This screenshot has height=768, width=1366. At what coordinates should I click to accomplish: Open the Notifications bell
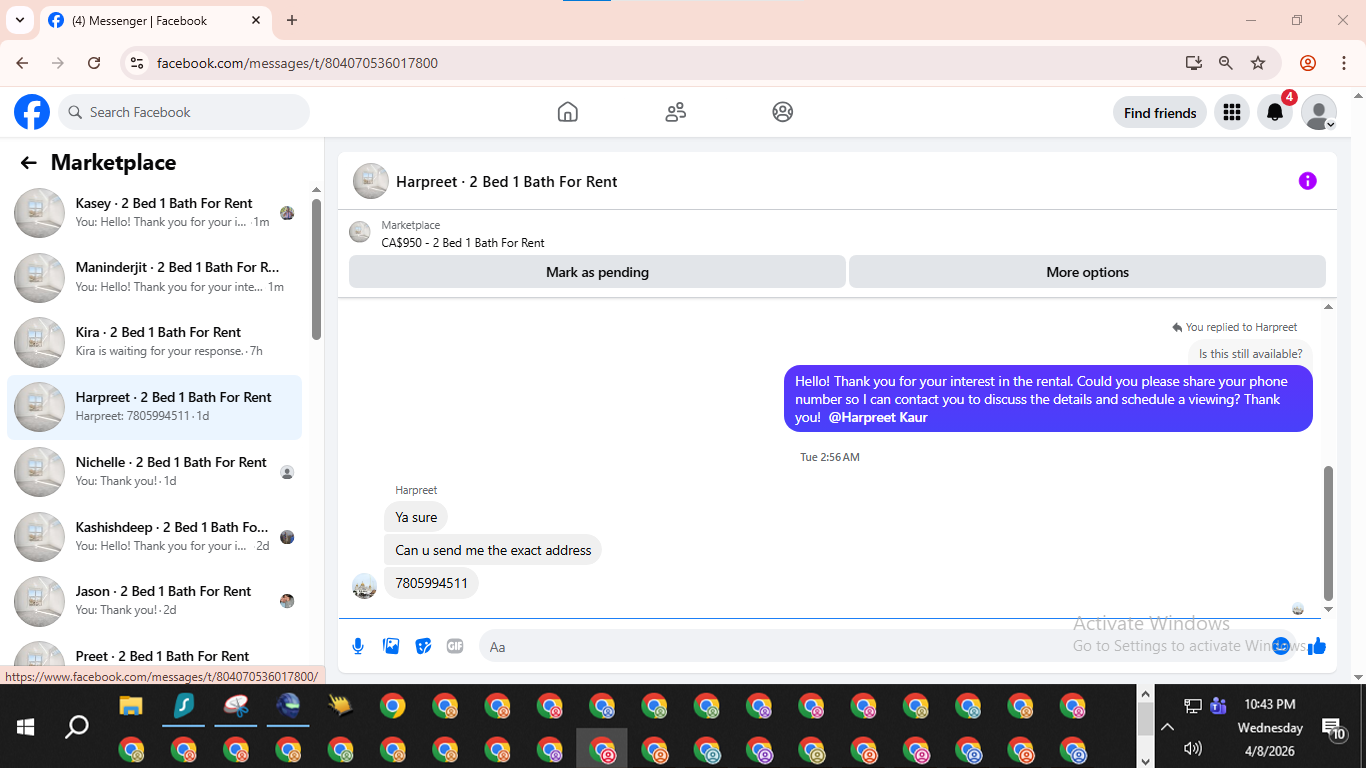(1275, 113)
